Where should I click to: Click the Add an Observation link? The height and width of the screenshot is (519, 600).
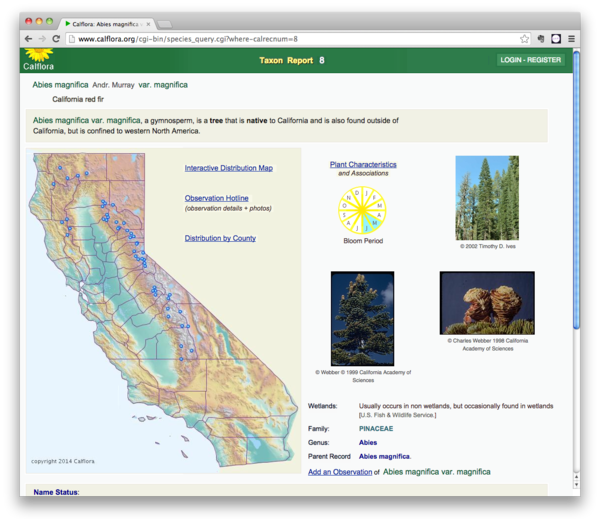click(x=340, y=472)
